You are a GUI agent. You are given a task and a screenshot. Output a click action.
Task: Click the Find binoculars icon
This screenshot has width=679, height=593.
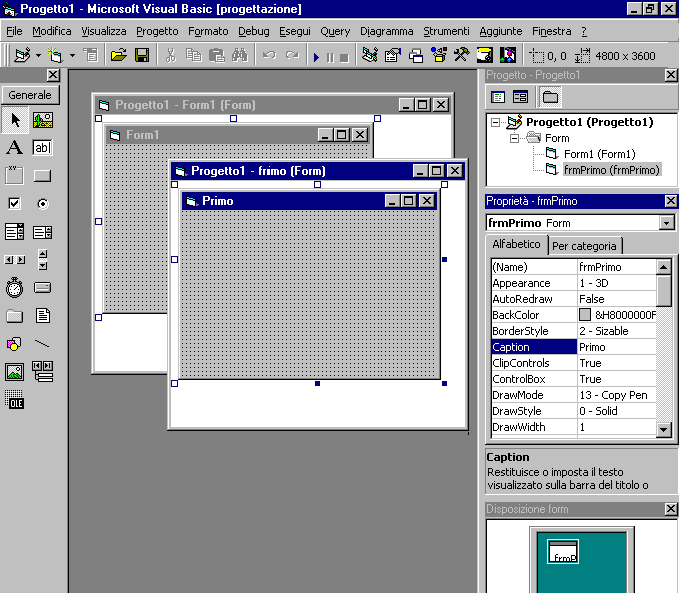(x=239, y=55)
